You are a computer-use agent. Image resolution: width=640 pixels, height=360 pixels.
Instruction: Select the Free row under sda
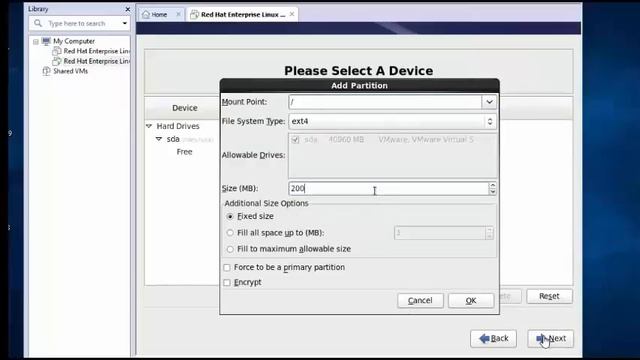[x=184, y=152]
